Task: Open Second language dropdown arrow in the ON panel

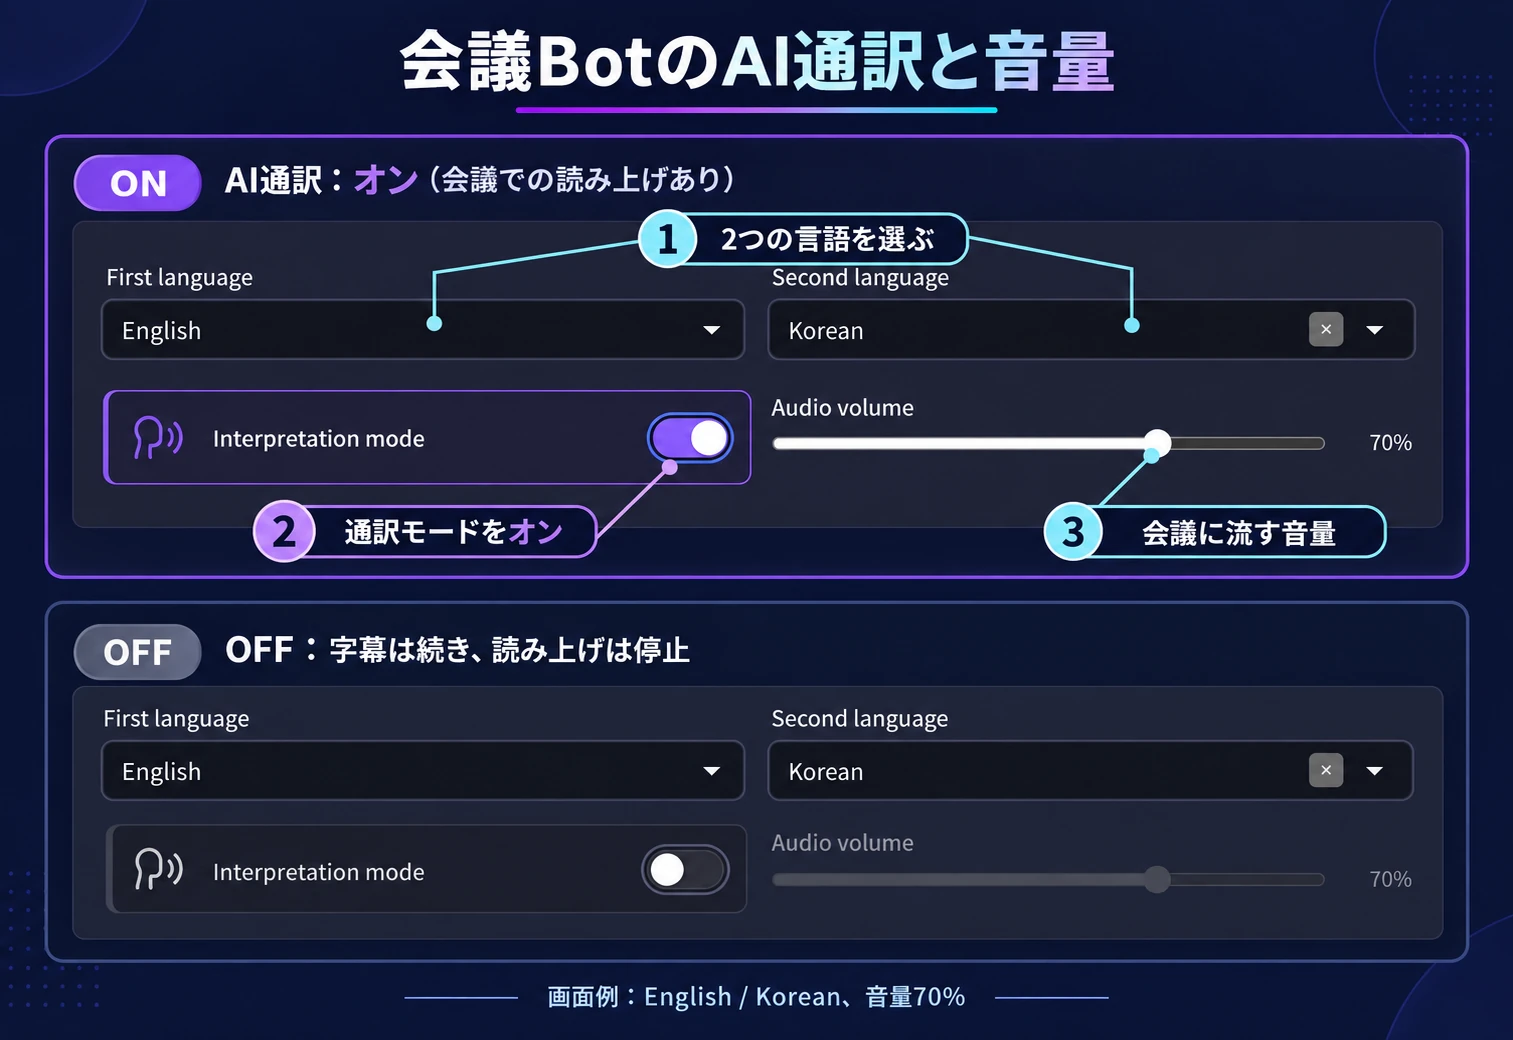Action: pos(1375,330)
